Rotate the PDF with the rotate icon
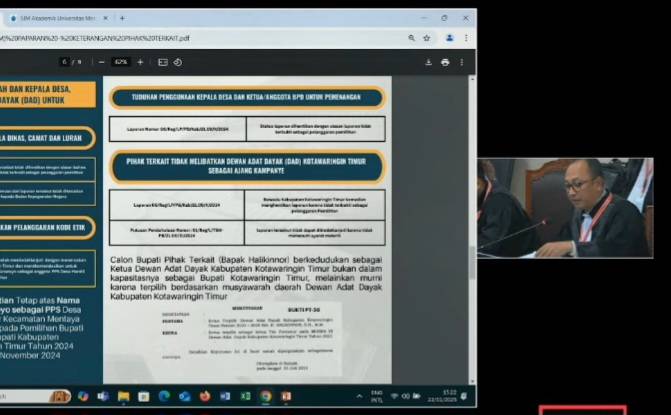Viewport: 671px width, 415px height. (x=178, y=62)
